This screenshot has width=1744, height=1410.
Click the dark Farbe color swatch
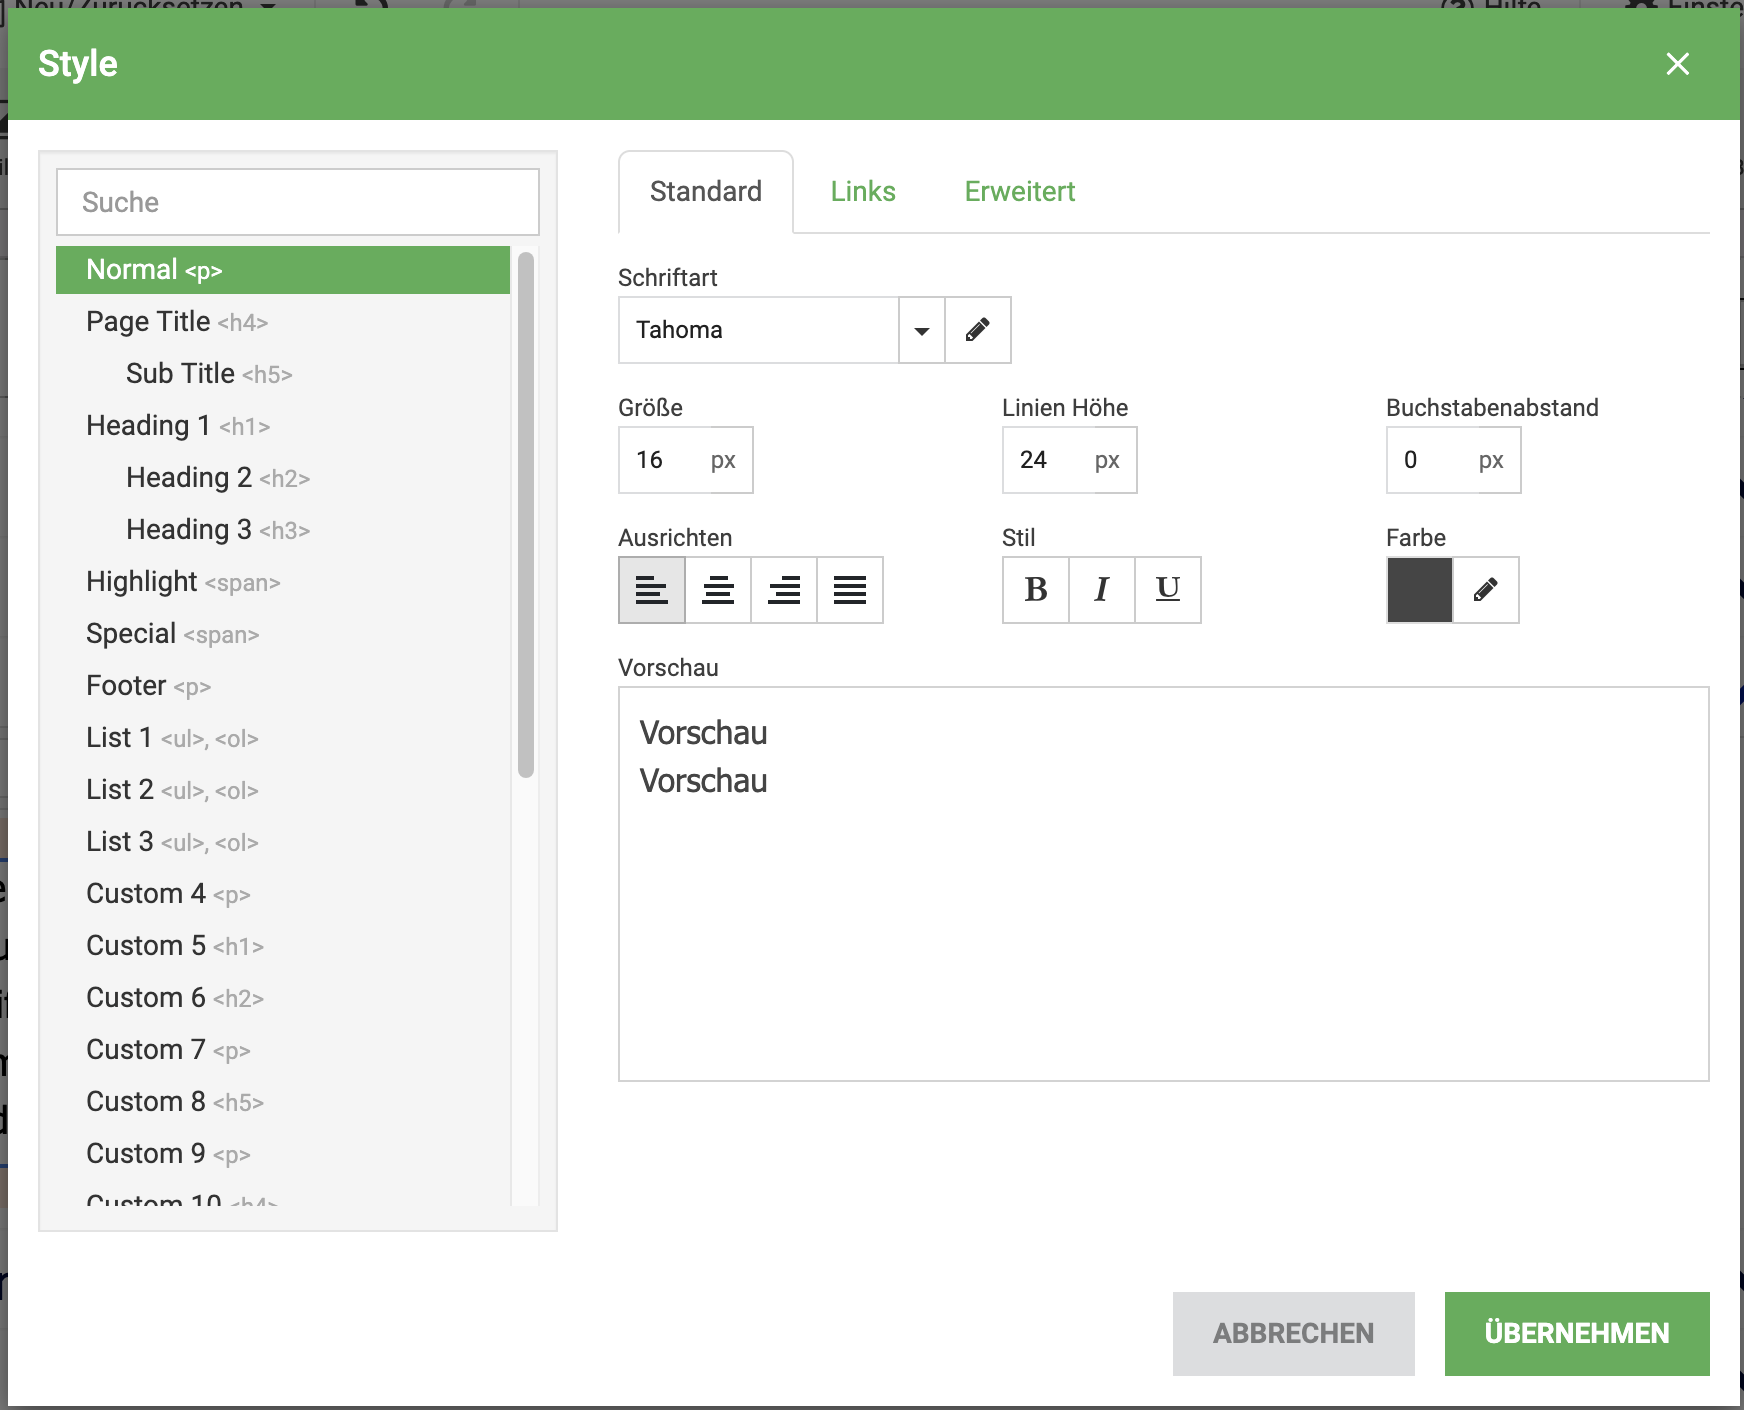point(1420,590)
